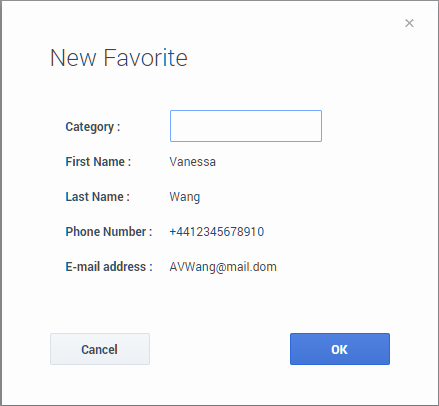Screen dimensions: 439x406
Task: Focus the Category text field
Action: pos(246,126)
